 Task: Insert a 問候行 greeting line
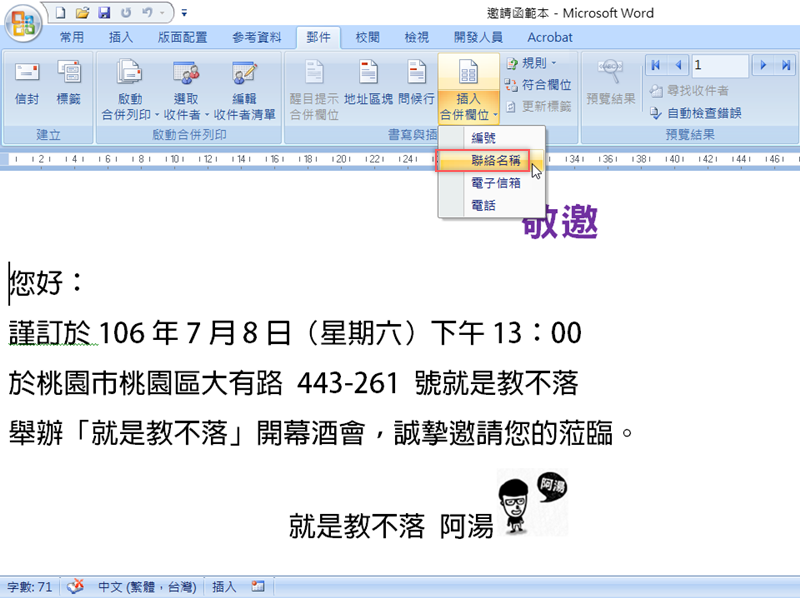[x=416, y=83]
